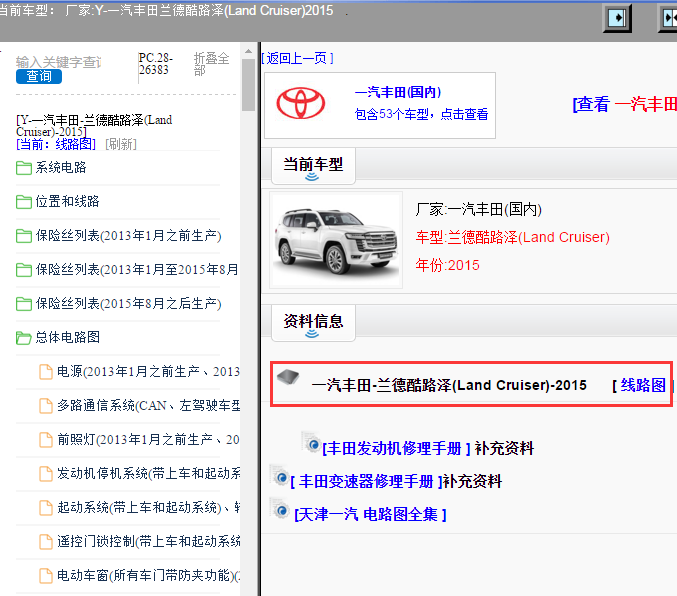Open 遥控门锁控制 document

pos(149,542)
